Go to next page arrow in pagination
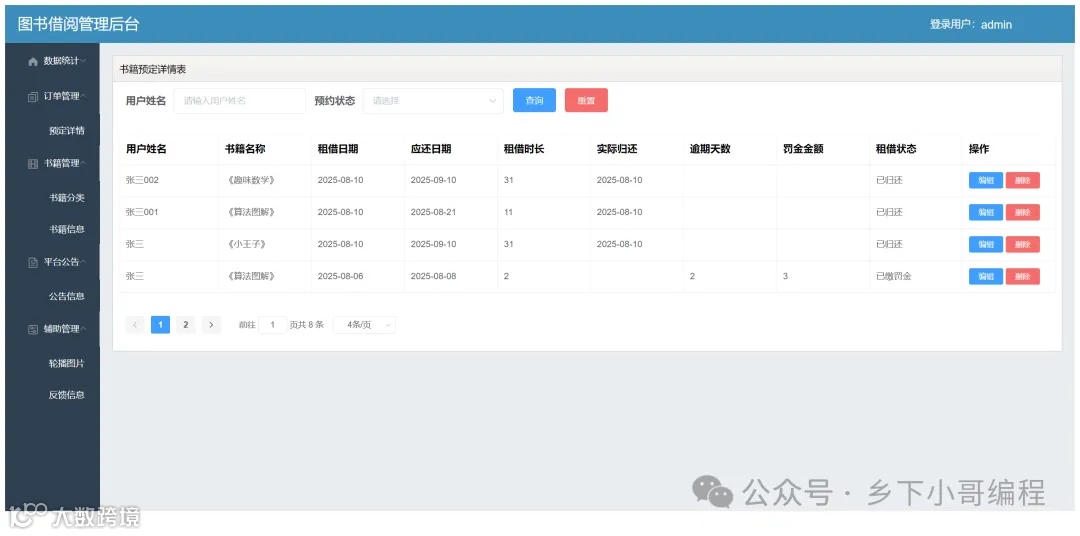Viewport: 1080px width, 536px height. click(211, 324)
